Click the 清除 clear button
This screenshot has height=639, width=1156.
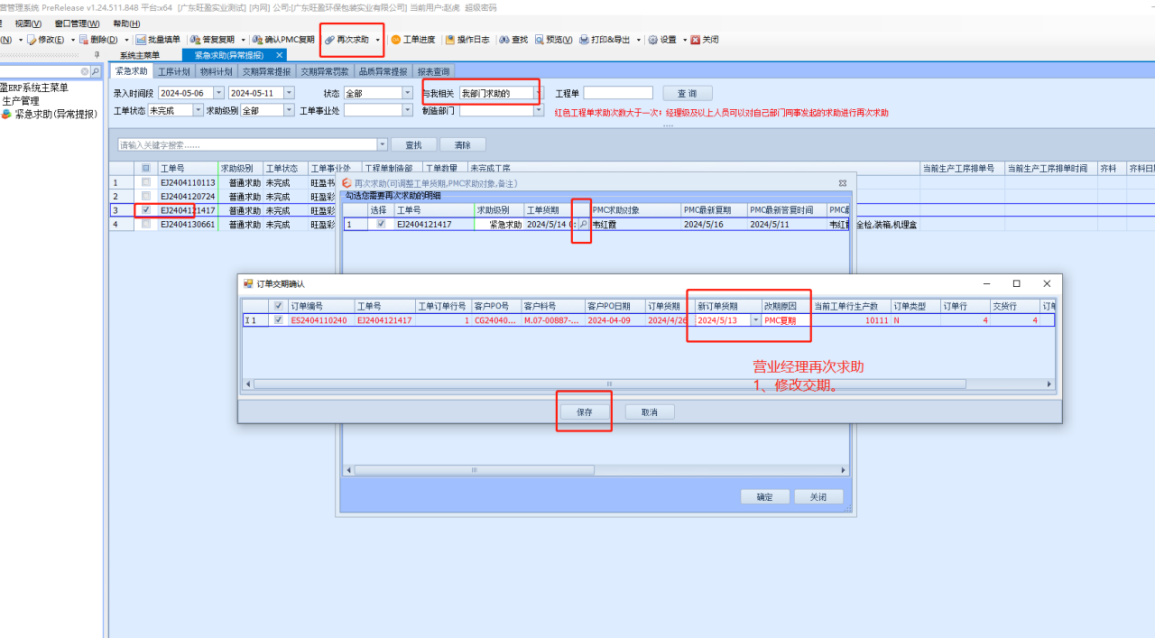pos(462,144)
